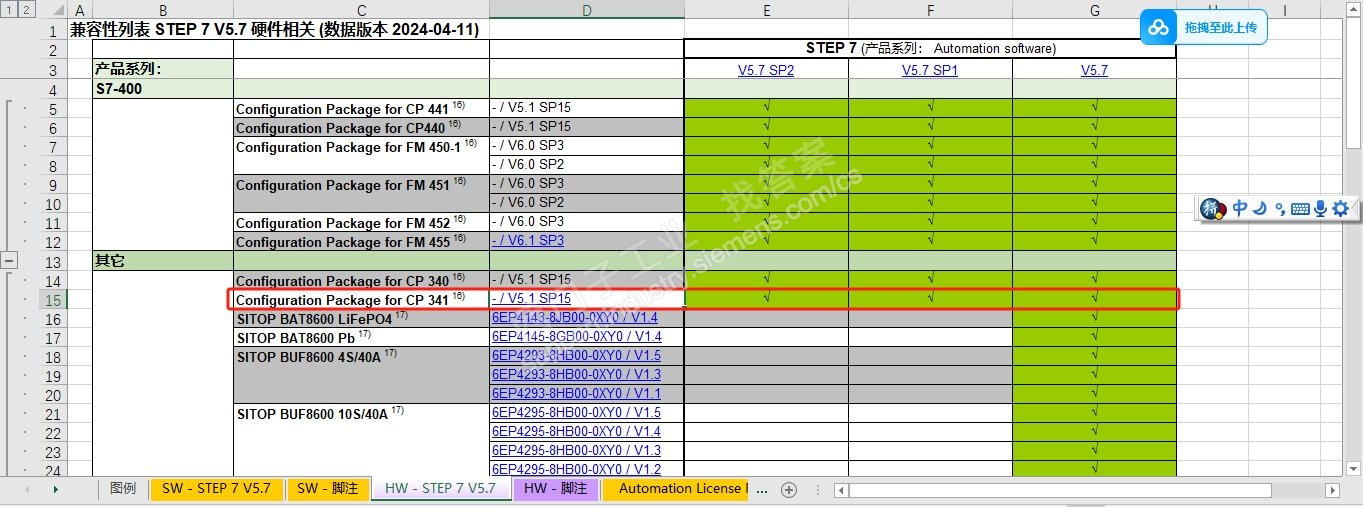Click the next sheet navigation arrow
Image resolution: width=1363 pixels, height=507 pixels.
55,489
